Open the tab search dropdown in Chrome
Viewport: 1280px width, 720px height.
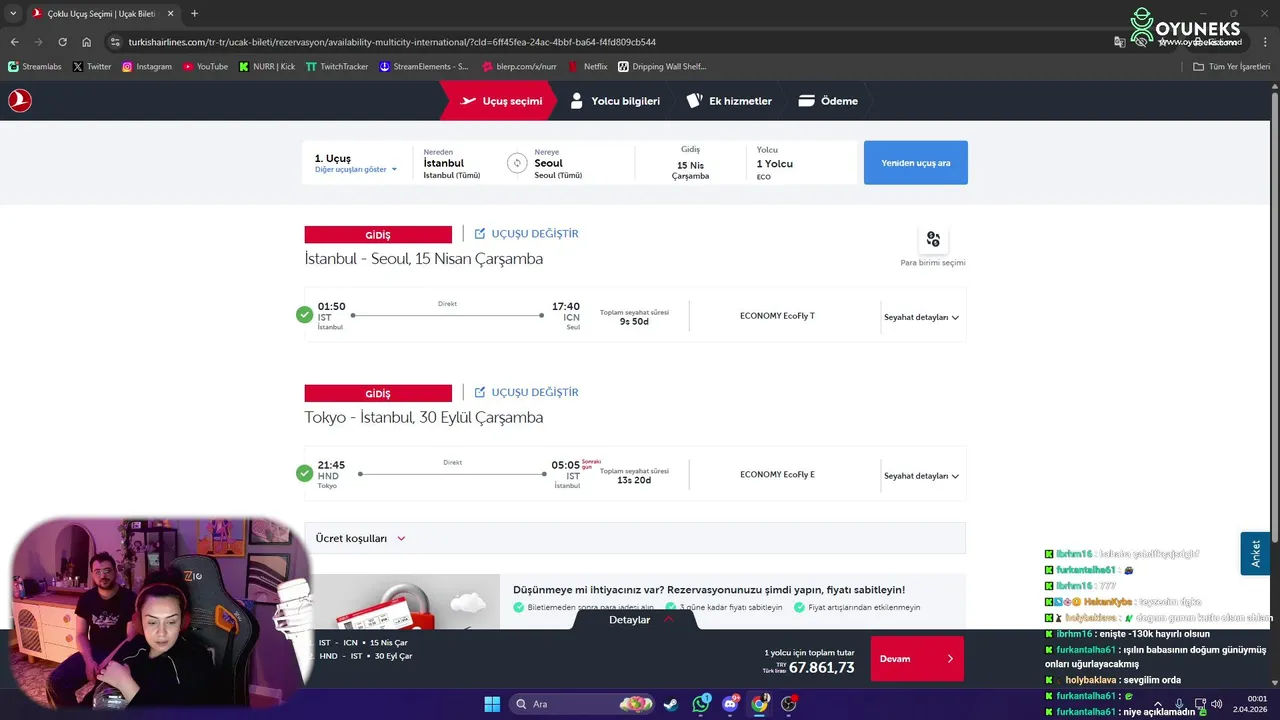click(x=13, y=14)
